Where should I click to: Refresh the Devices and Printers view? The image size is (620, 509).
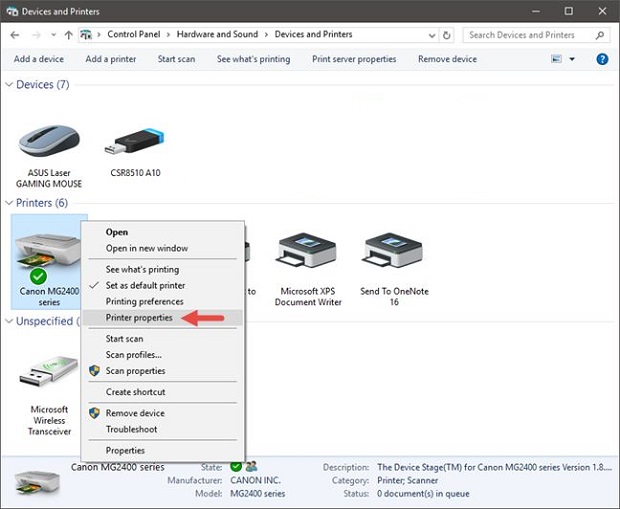point(446,35)
